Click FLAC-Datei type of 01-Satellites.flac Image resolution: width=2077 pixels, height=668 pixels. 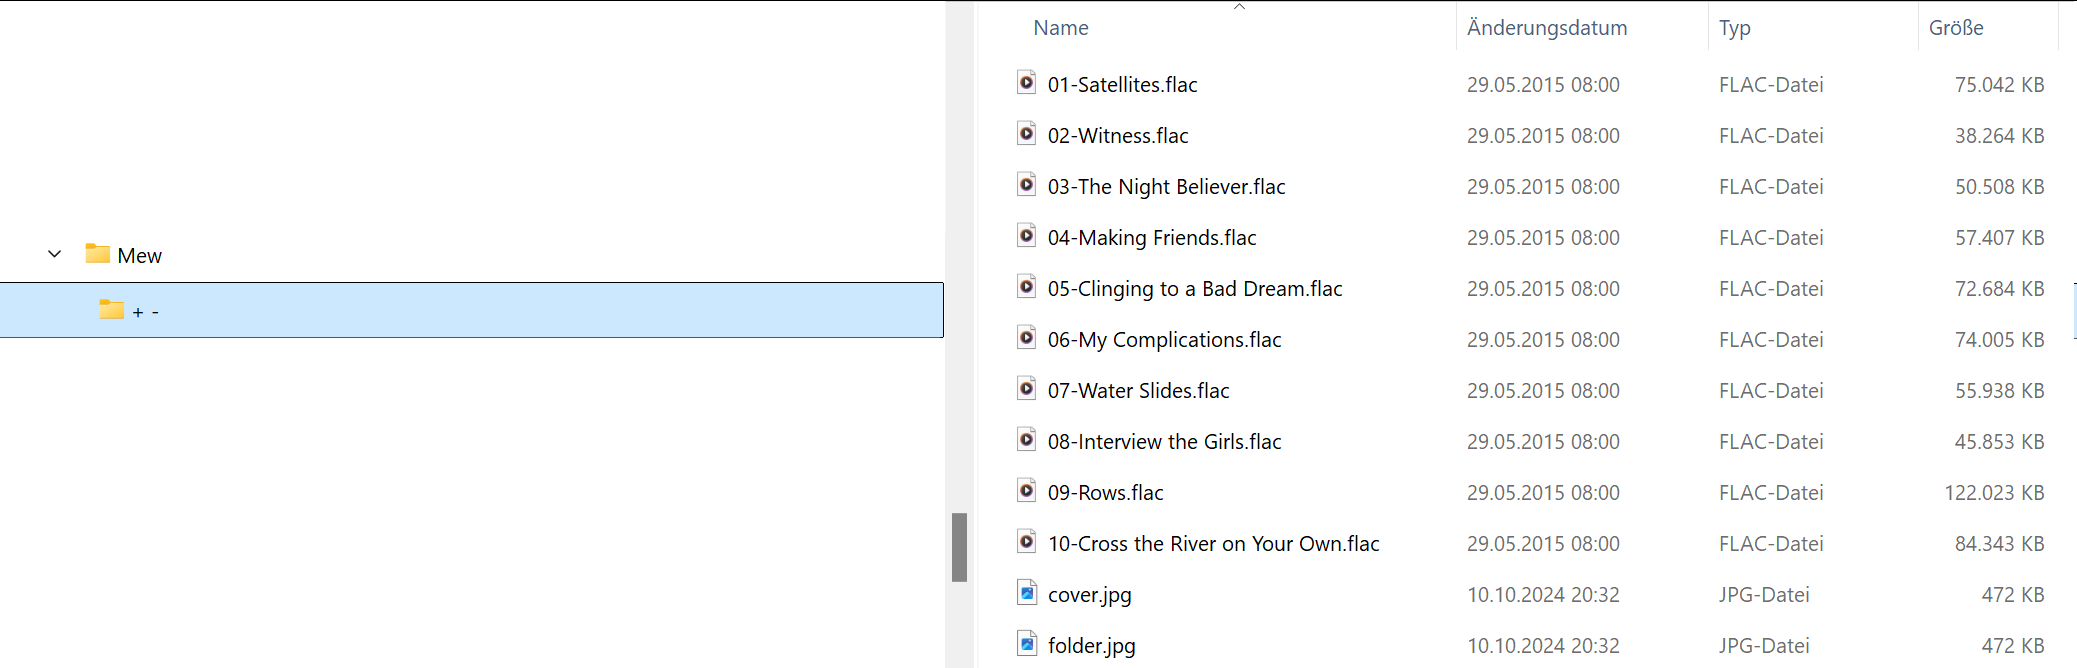tap(1771, 85)
